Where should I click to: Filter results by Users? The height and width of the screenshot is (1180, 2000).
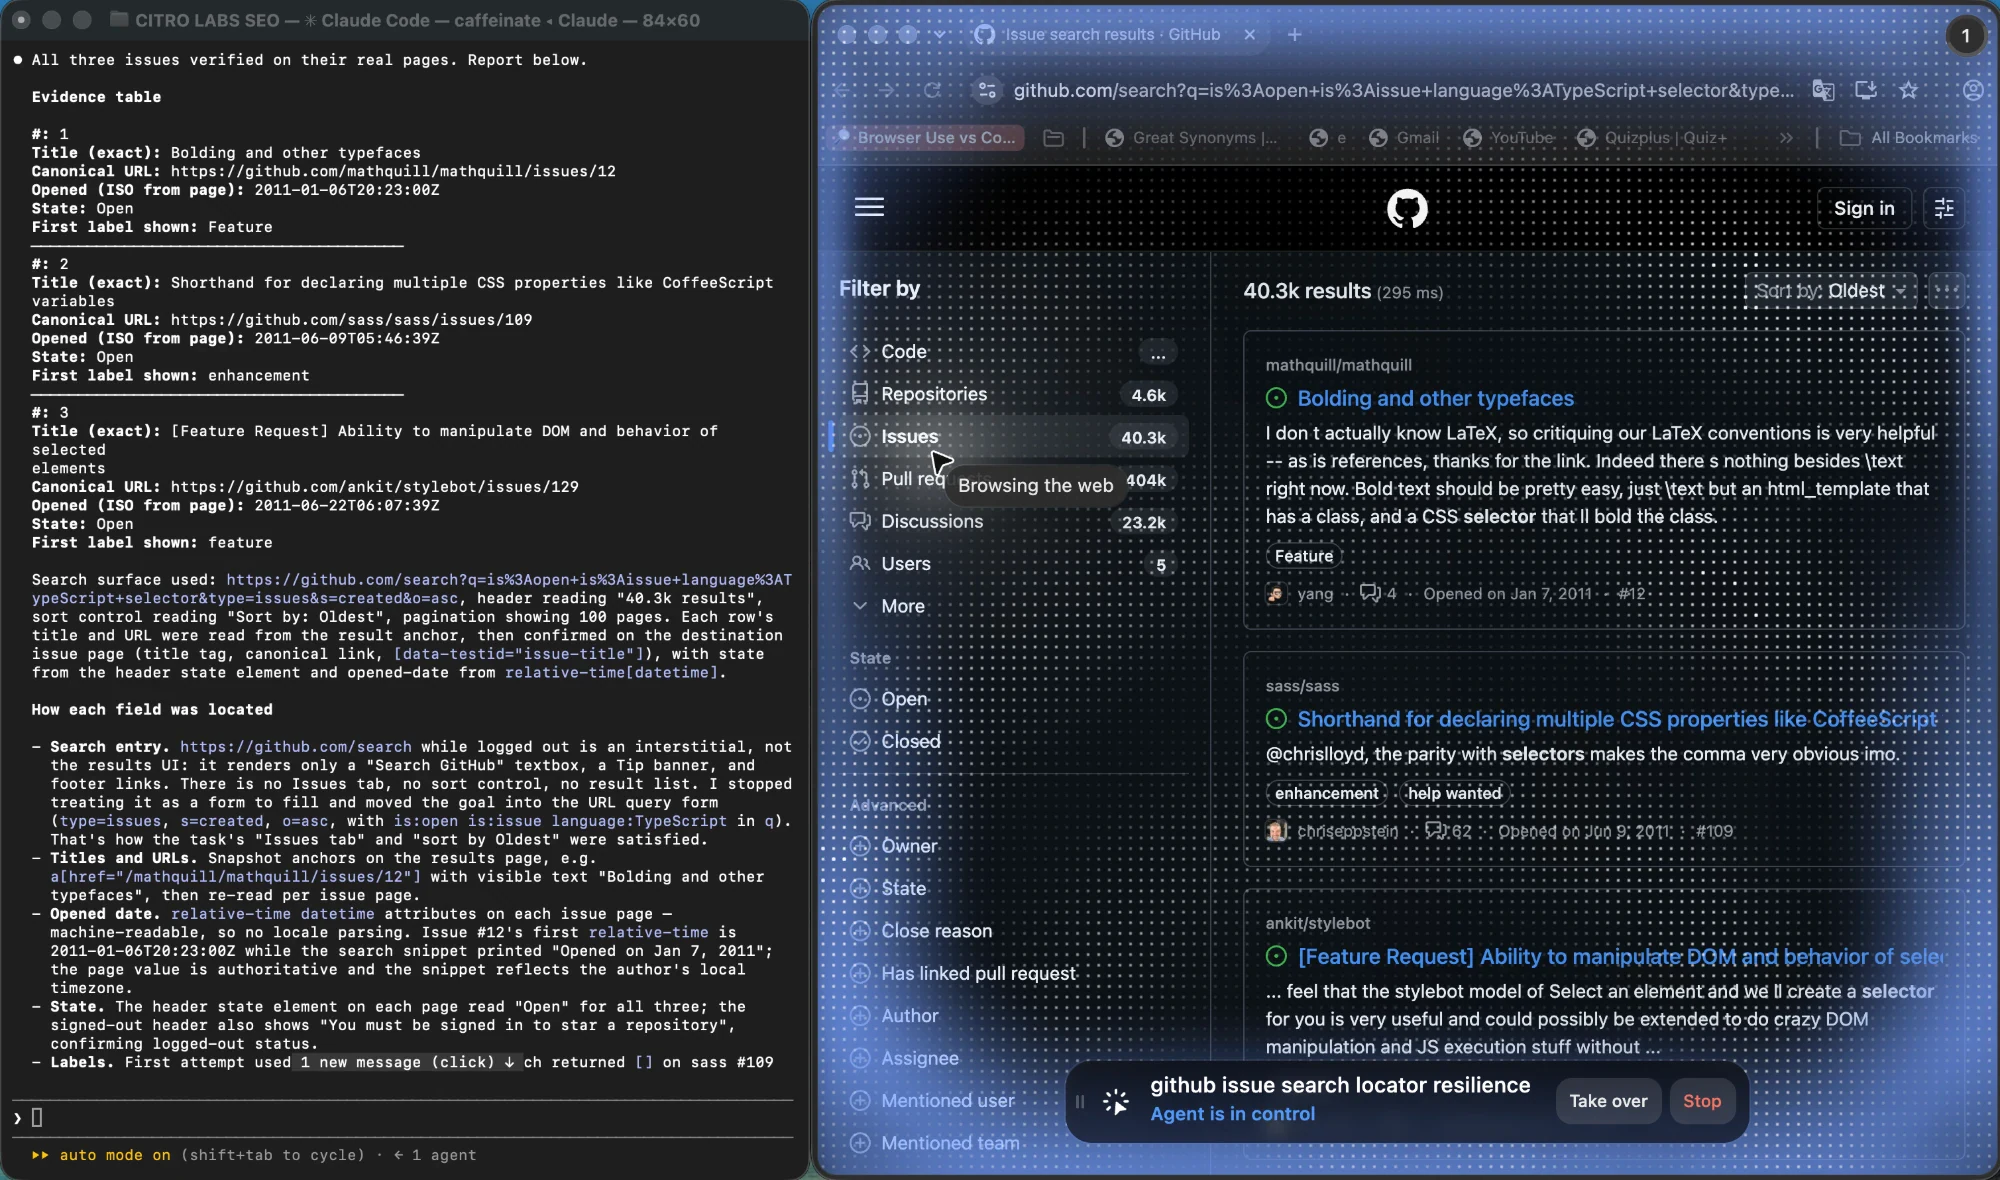pyautogui.click(x=1012, y=564)
